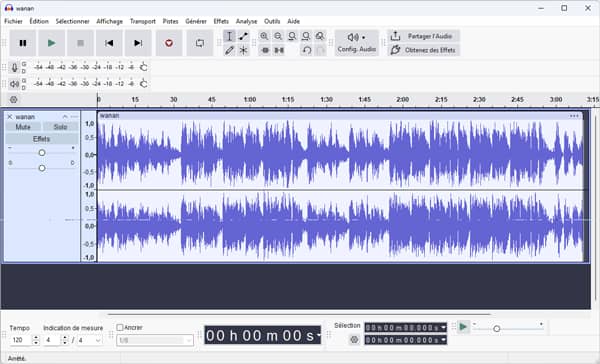Click the speaker playback meter icon
This screenshot has width=600, height=364.
point(14,84)
